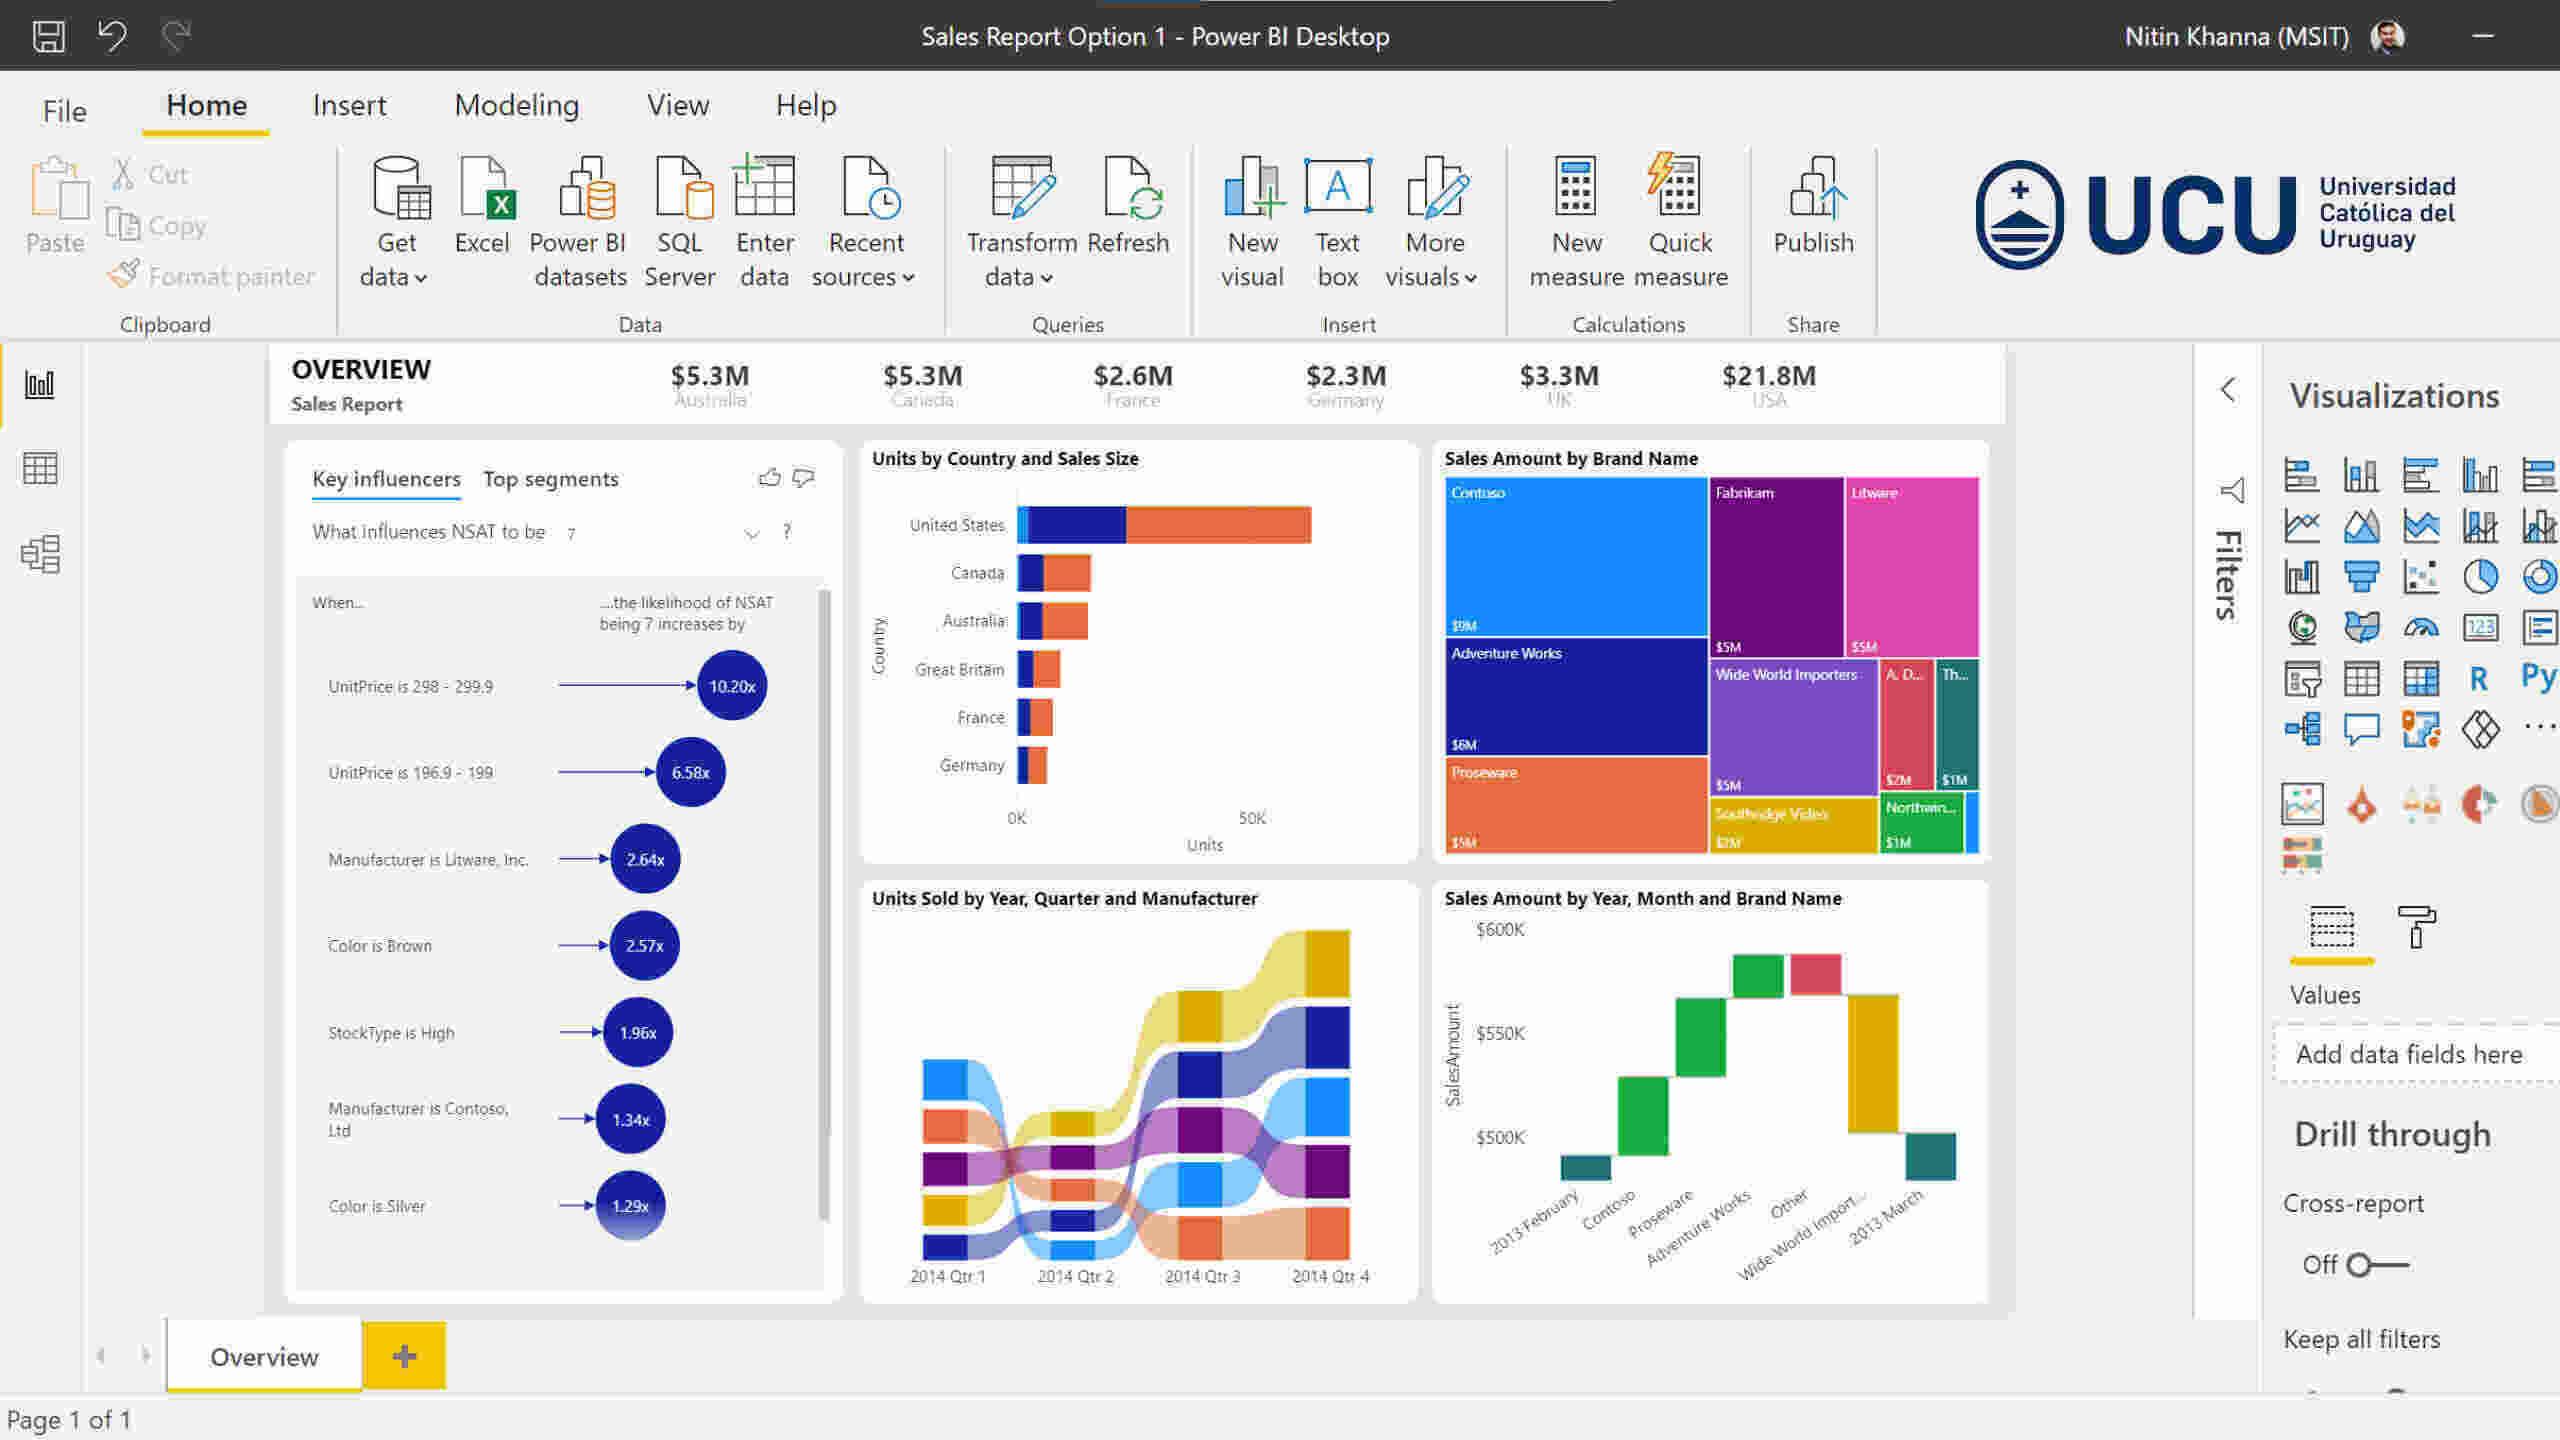Click thumbs up on Key influencers

pos(769,477)
